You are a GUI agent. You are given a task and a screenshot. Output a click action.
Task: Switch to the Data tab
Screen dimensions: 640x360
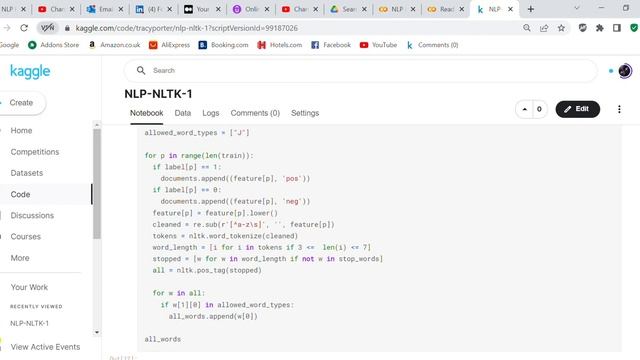coord(182,113)
